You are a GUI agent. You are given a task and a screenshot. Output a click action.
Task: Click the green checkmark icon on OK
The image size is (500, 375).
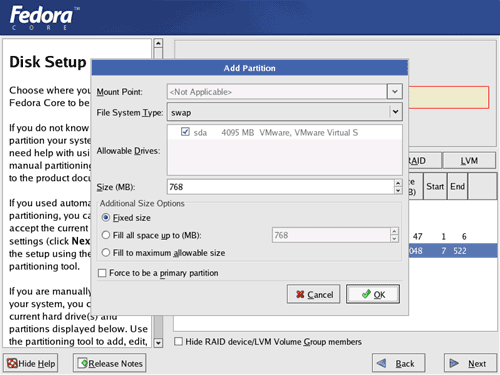[366, 294]
